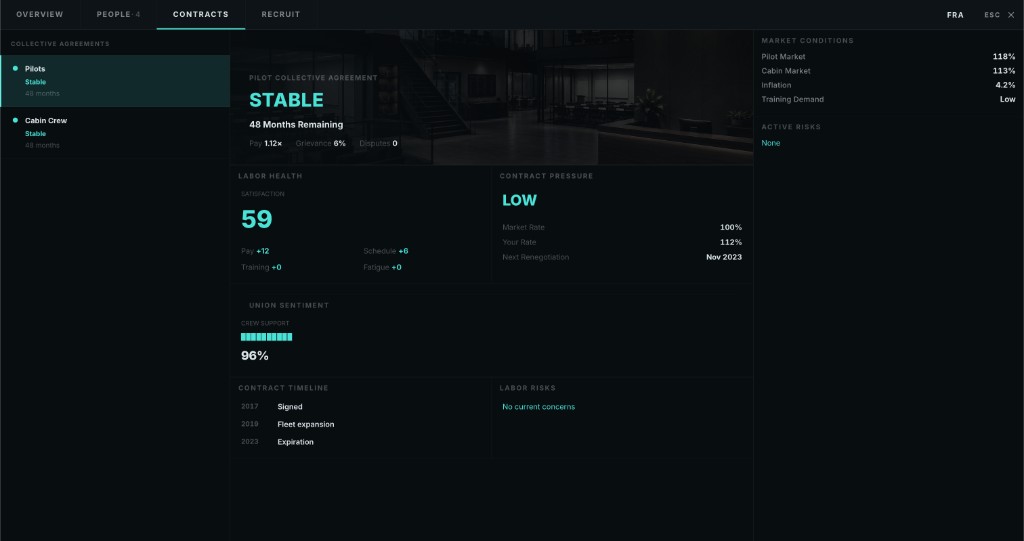
Task: Click the LOW contract pressure value
Action: [519, 201]
